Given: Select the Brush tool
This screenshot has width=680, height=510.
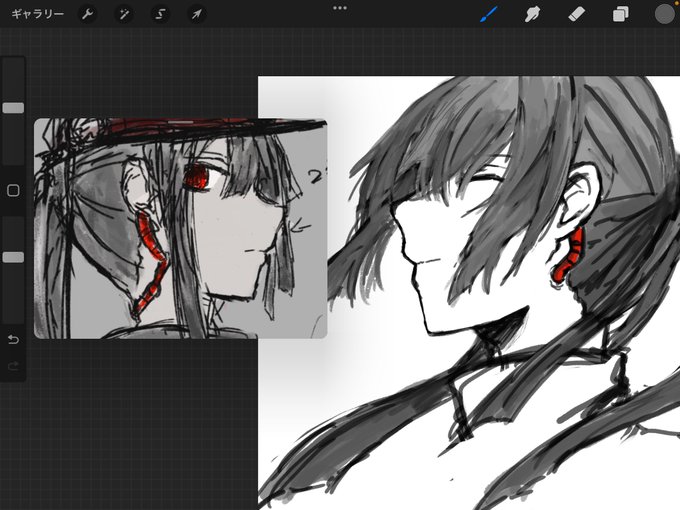Looking at the screenshot, I should [x=489, y=14].
